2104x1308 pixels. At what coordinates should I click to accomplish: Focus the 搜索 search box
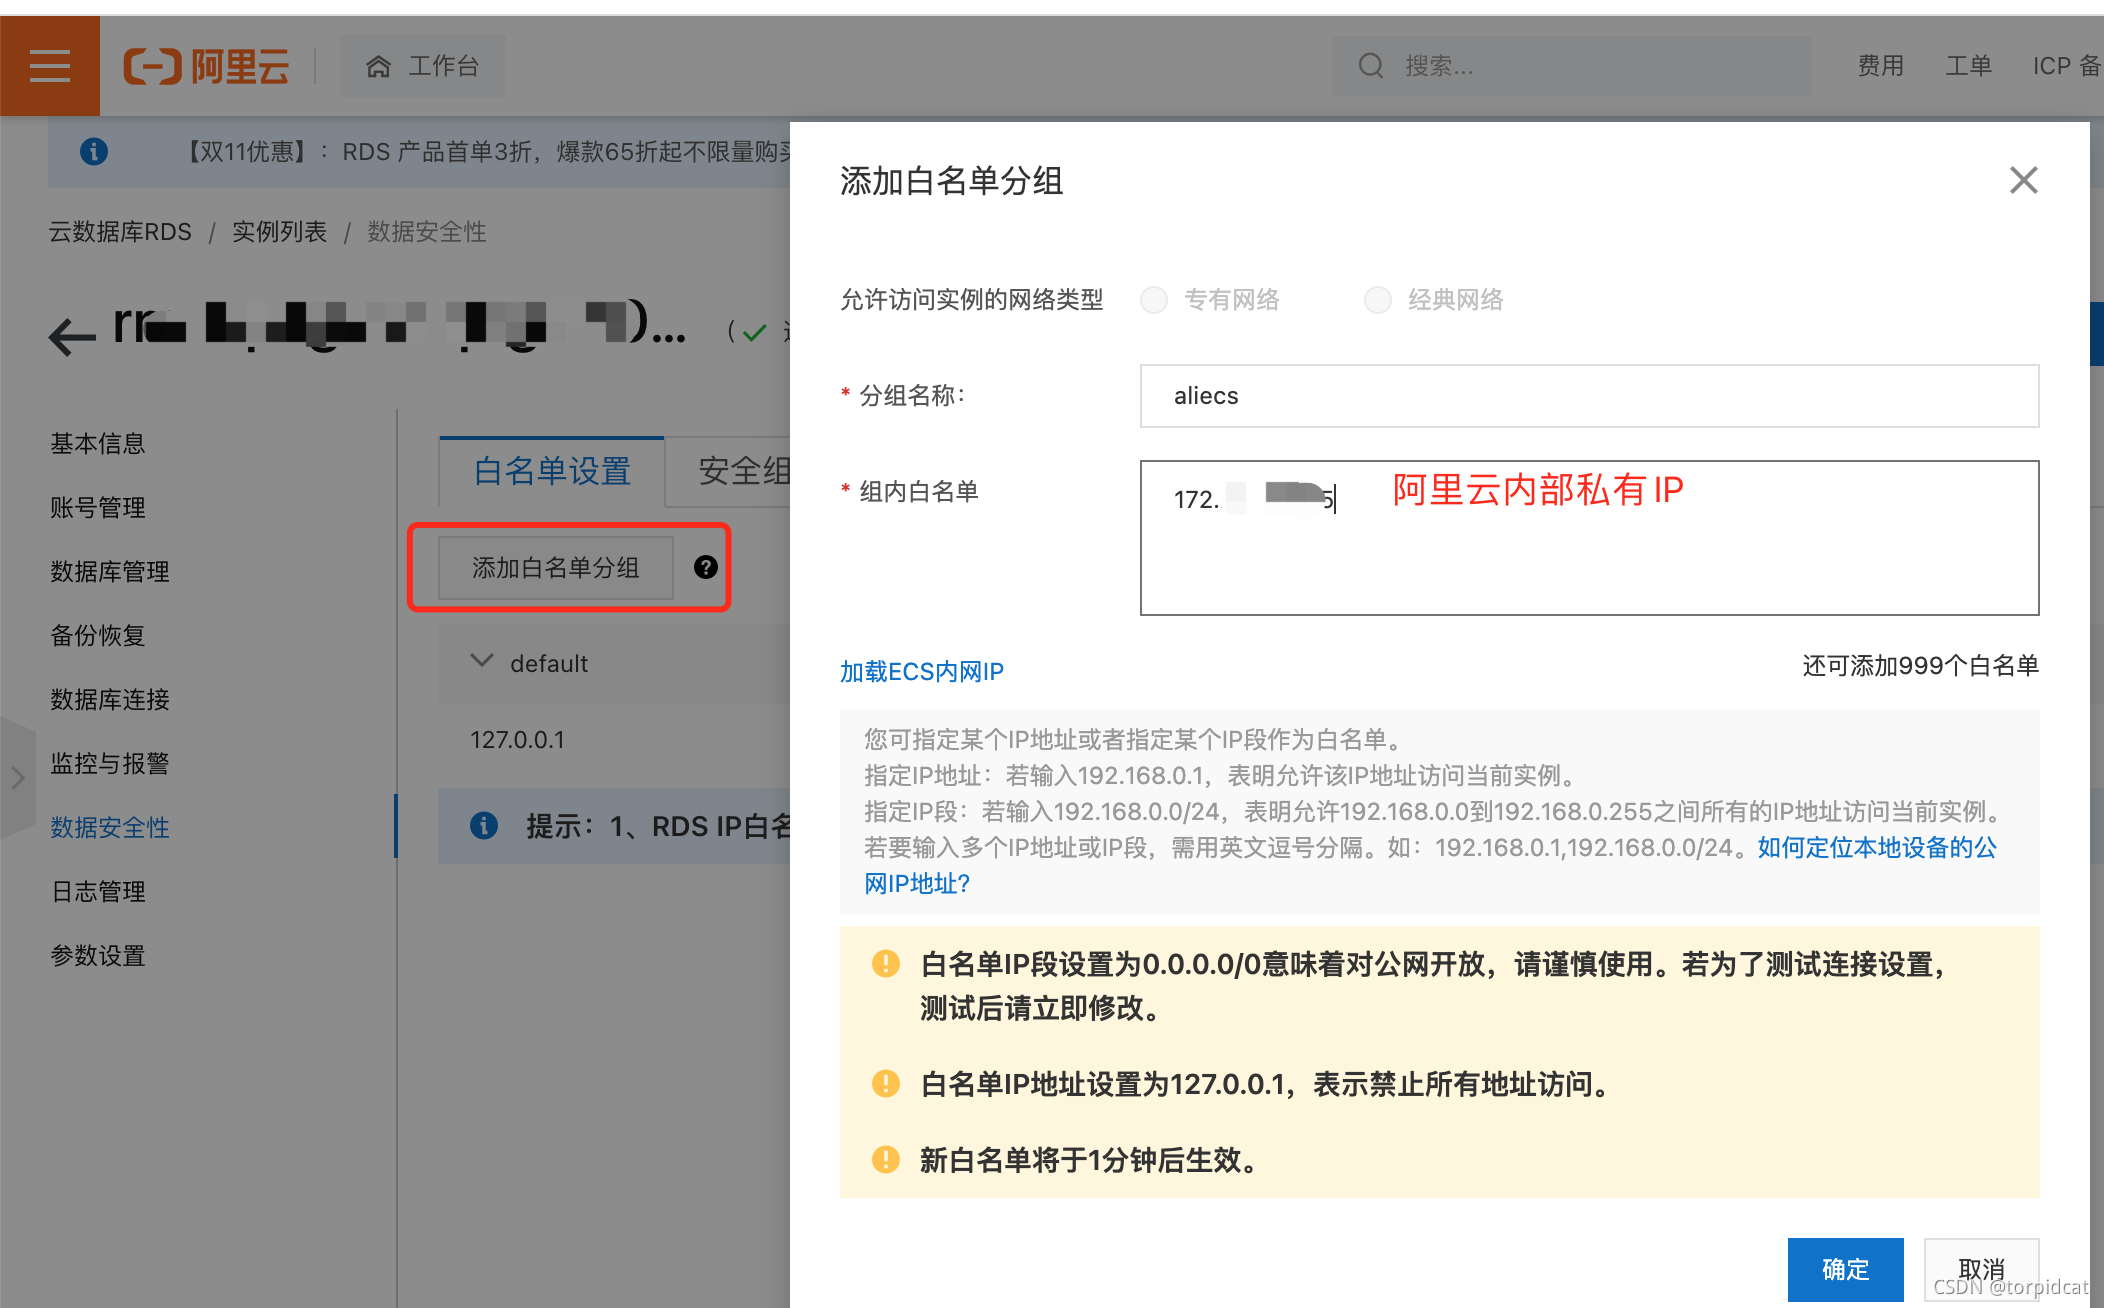(x=1571, y=66)
